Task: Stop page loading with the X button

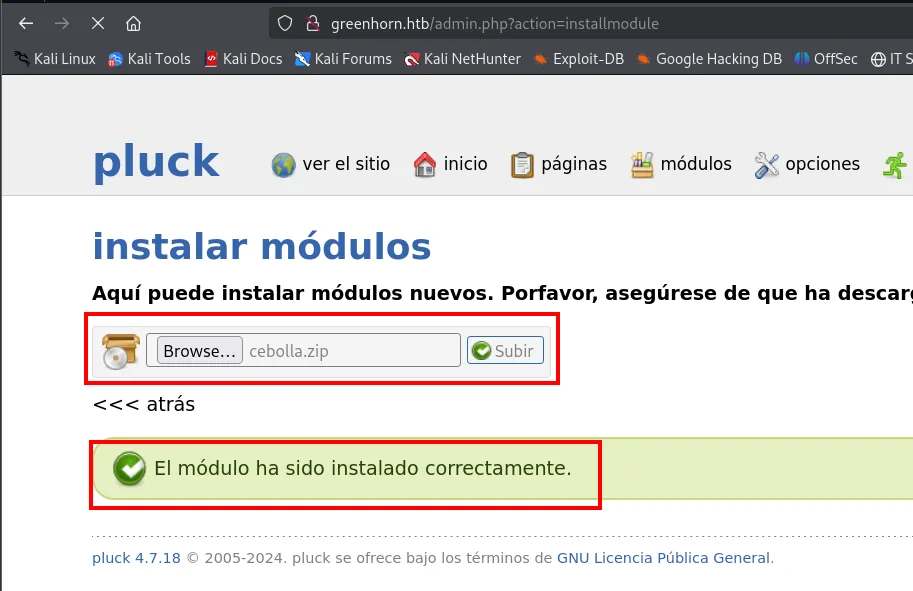Action: click(x=98, y=23)
